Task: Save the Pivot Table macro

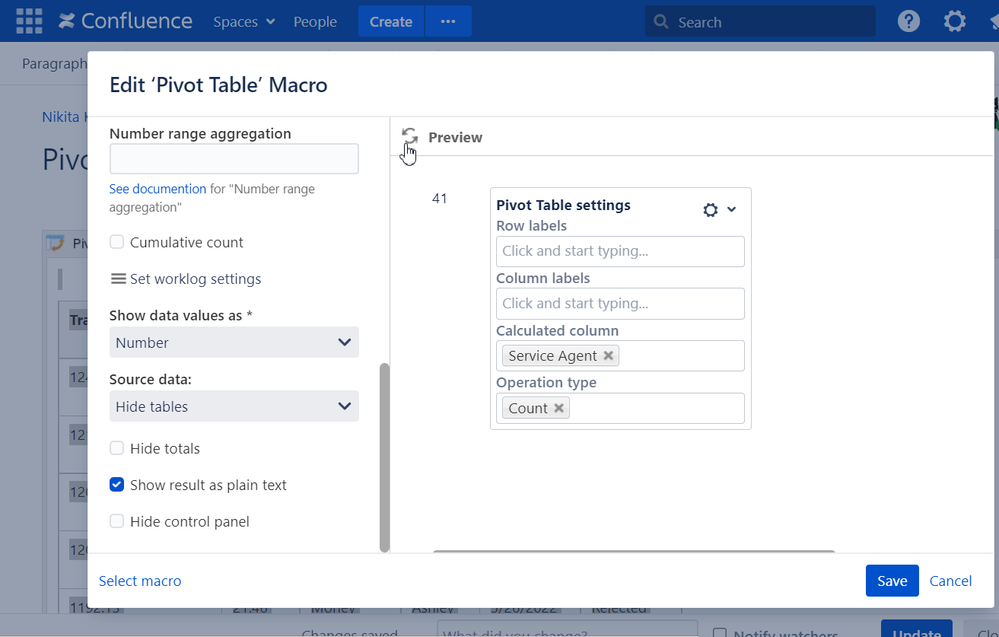Action: (892, 581)
